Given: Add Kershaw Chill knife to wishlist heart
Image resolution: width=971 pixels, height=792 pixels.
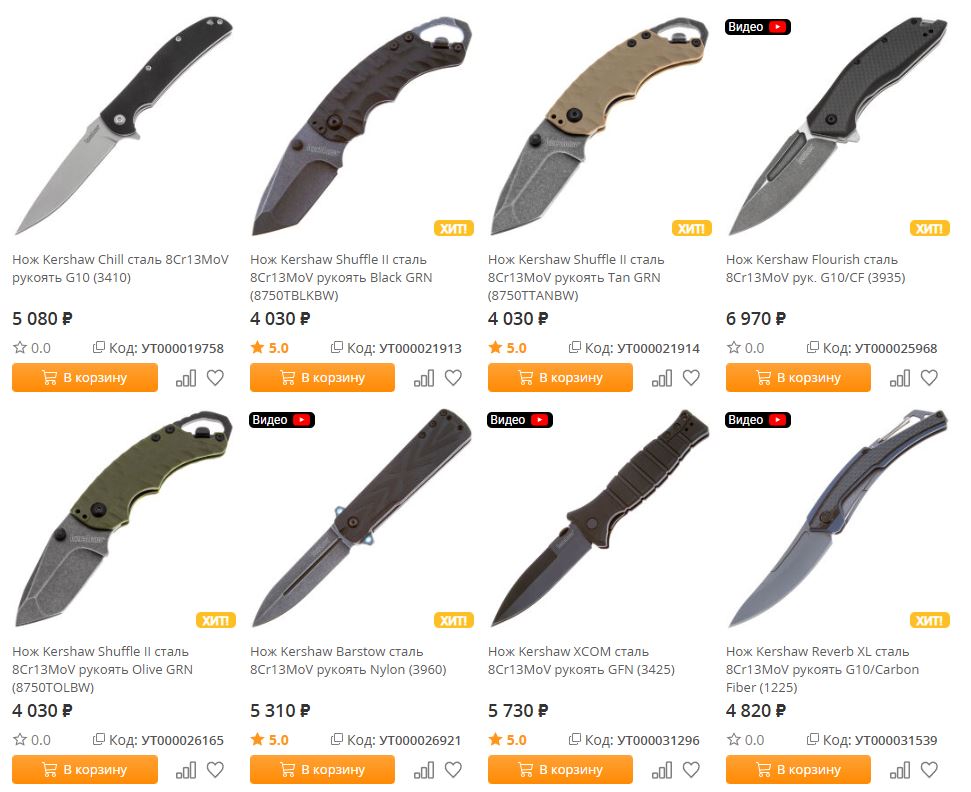Looking at the screenshot, I should click(x=215, y=378).
